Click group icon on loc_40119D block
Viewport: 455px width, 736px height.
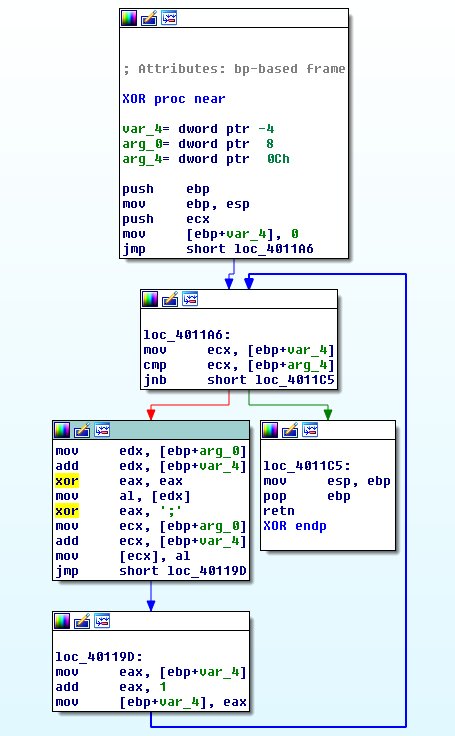click(102, 621)
